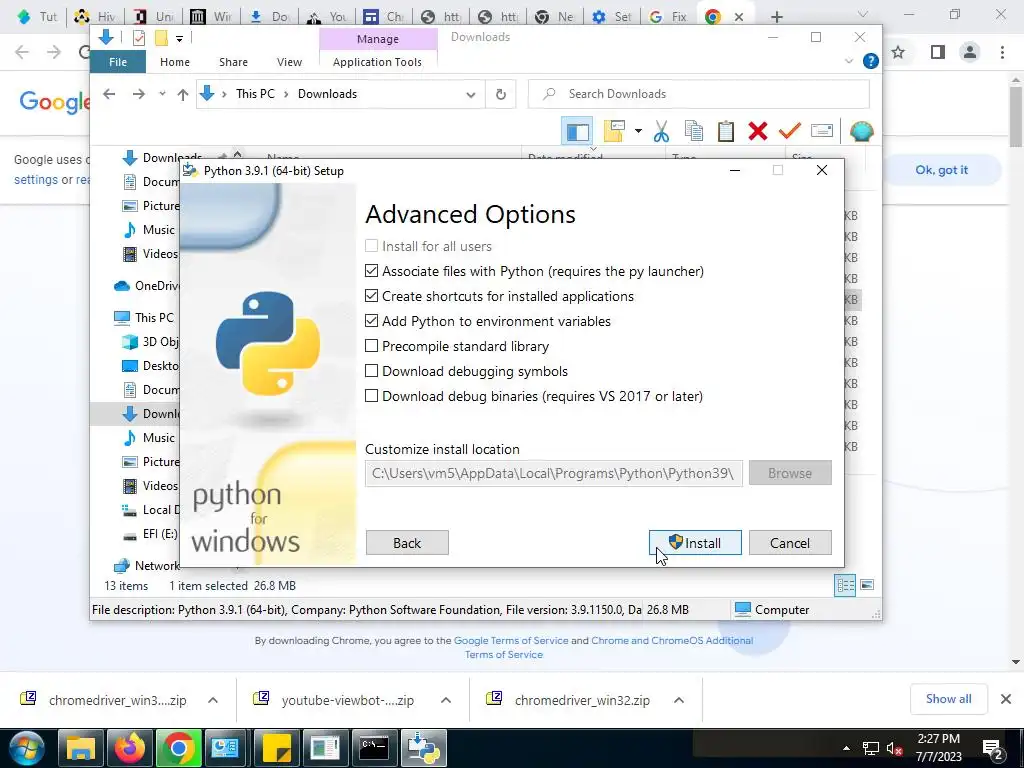Image resolution: width=1024 pixels, height=768 pixels.
Task: Toggle Create shortcuts for installed applications
Action: pyautogui.click(x=372, y=295)
